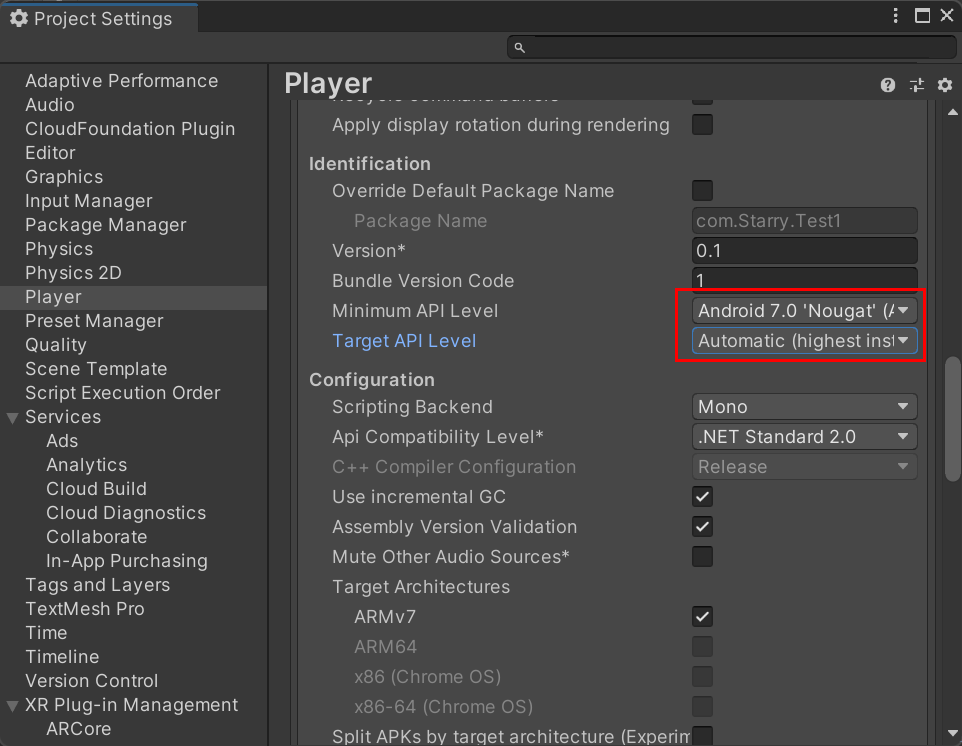Click the gear icon on Project Settings tab
The height and width of the screenshot is (746, 962).
[x=20, y=17]
